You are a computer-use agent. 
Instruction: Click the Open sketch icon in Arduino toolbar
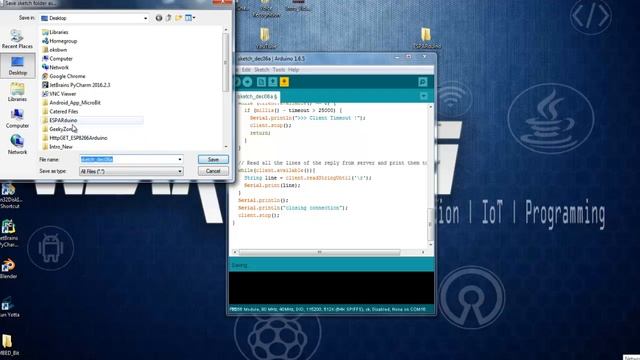click(273, 82)
